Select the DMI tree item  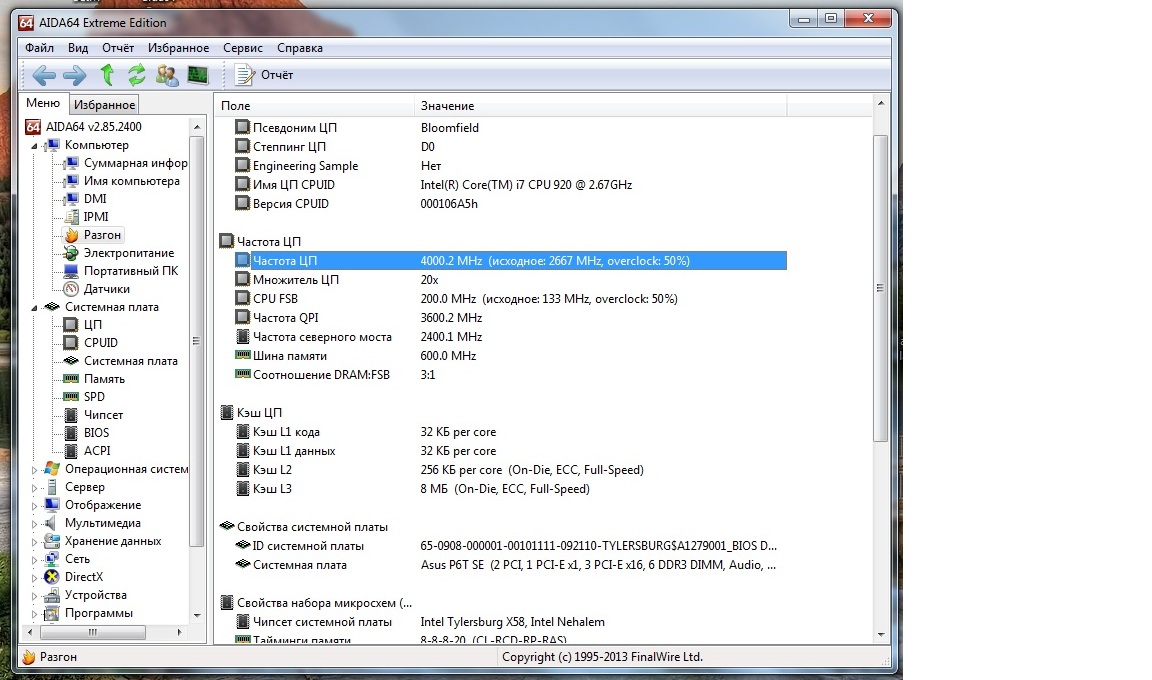85,198
